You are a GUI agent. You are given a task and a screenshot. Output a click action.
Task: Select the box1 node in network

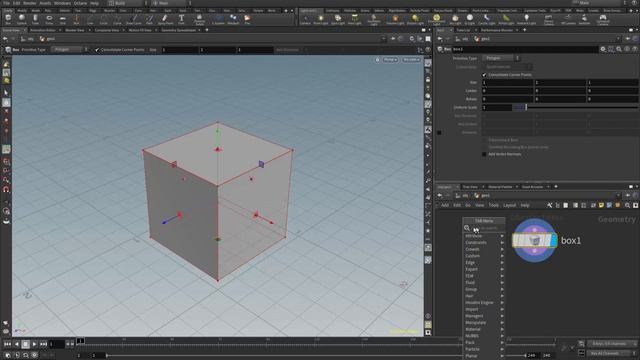534,240
